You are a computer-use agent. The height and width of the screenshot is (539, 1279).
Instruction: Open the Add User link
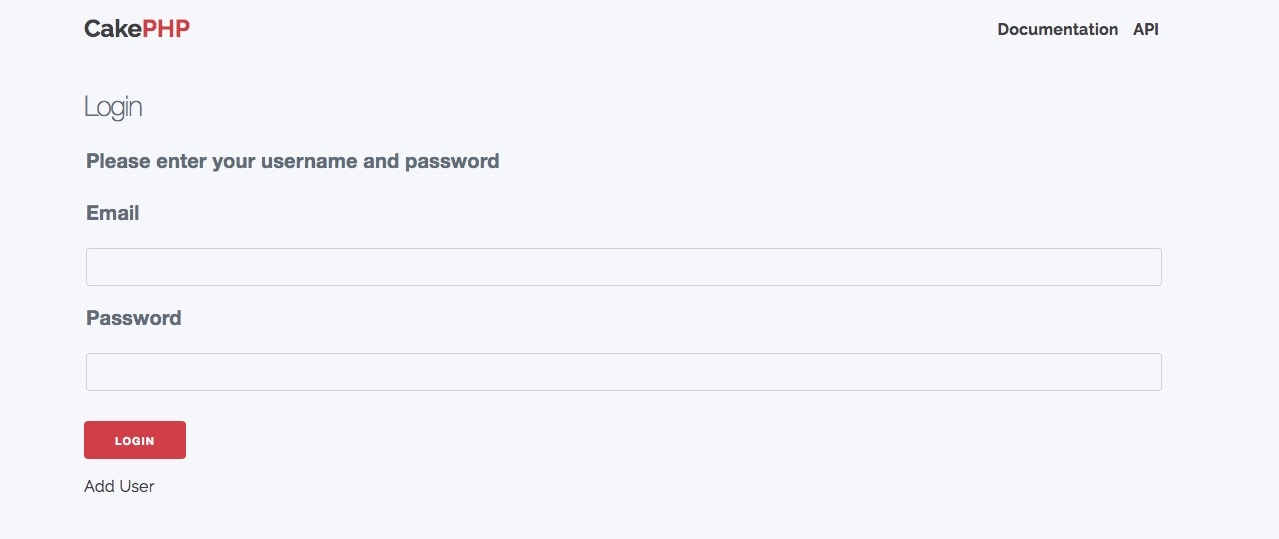(119, 487)
